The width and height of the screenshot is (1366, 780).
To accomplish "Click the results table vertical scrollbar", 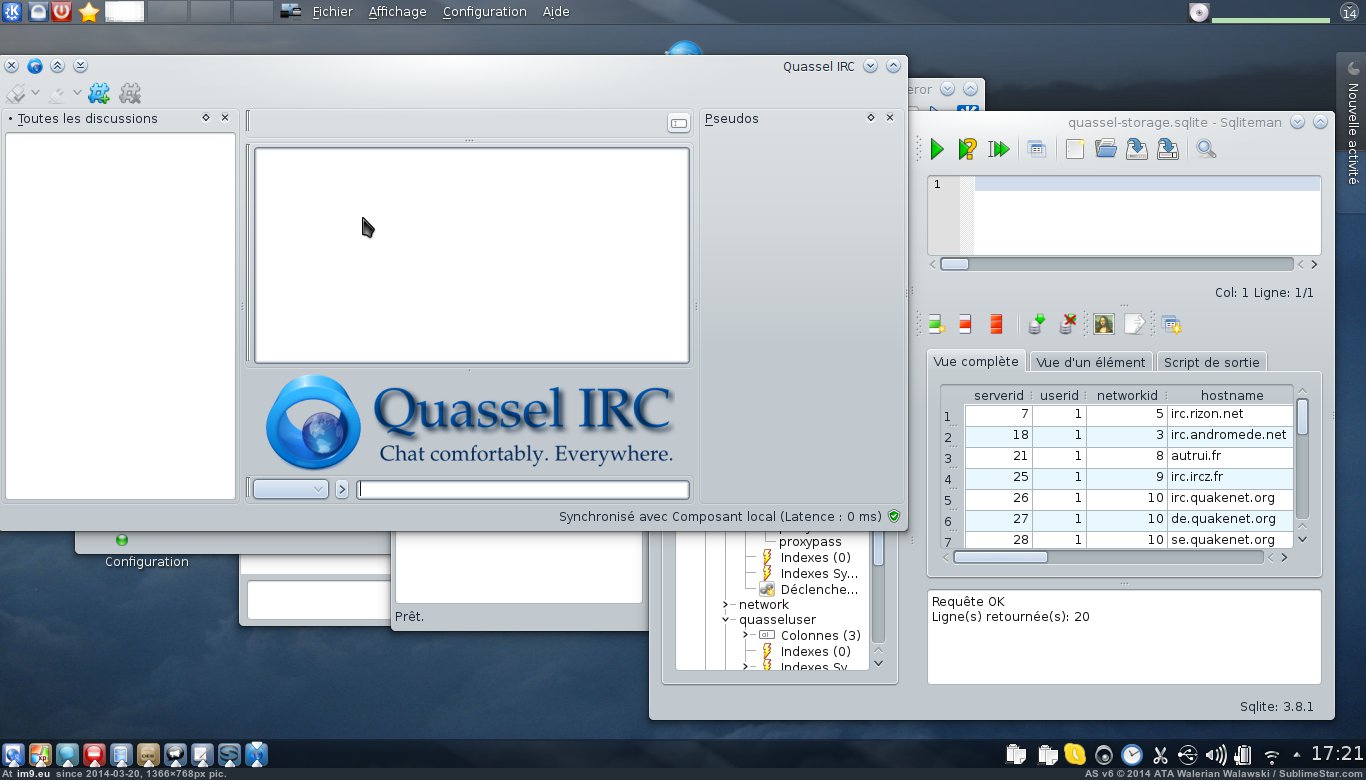I will [1302, 416].
